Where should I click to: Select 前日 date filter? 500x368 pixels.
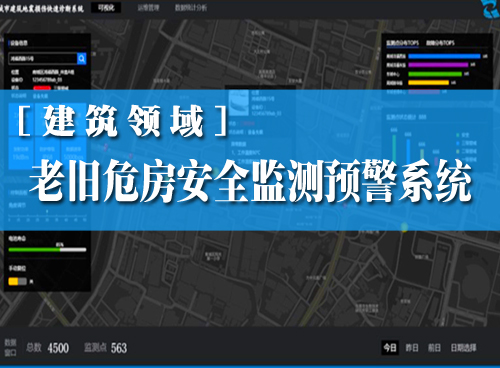434,348
